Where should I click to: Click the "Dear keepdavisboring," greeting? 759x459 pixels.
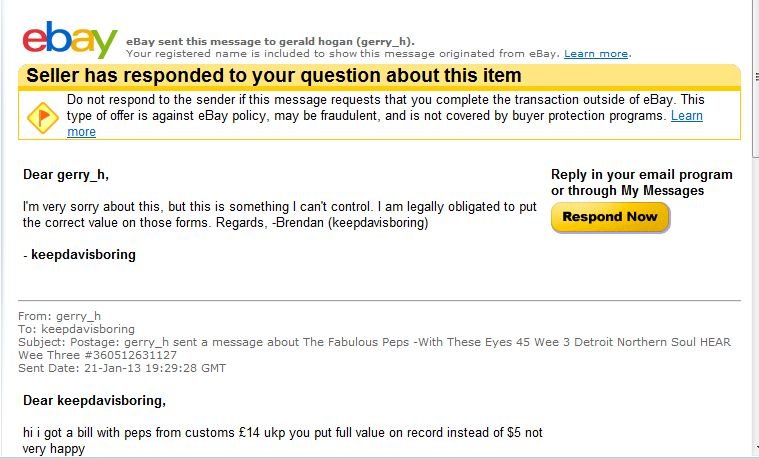94,400
